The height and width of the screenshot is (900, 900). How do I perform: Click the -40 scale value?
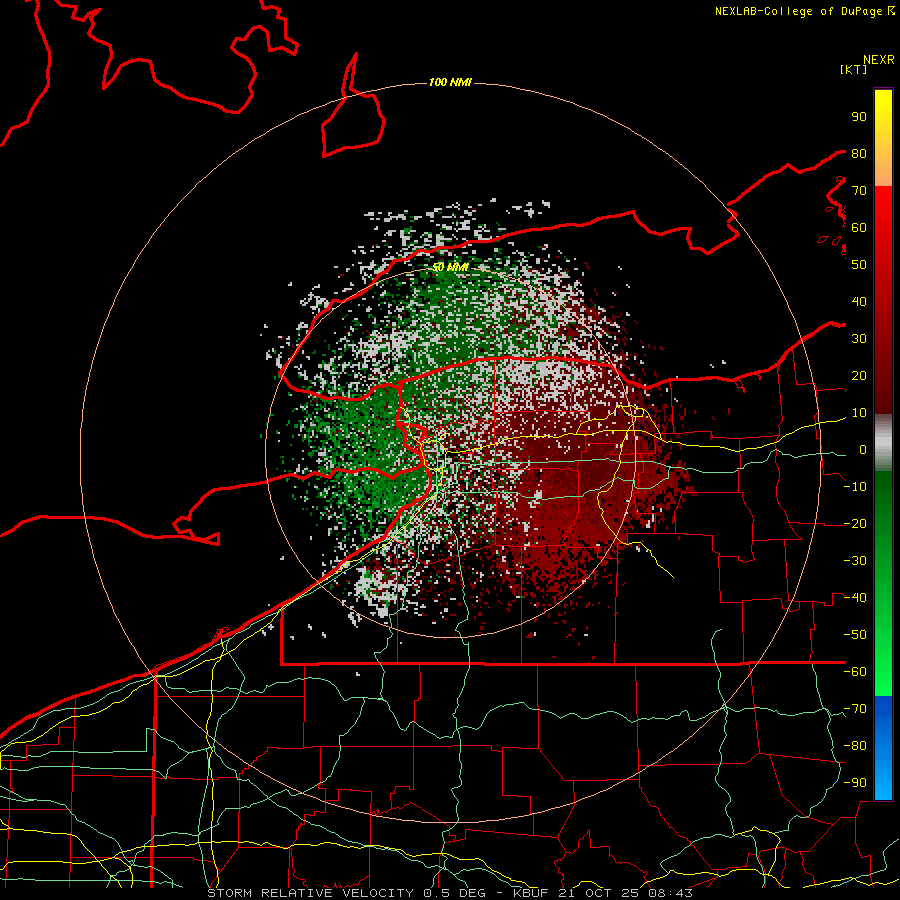(x=855, y=598)
